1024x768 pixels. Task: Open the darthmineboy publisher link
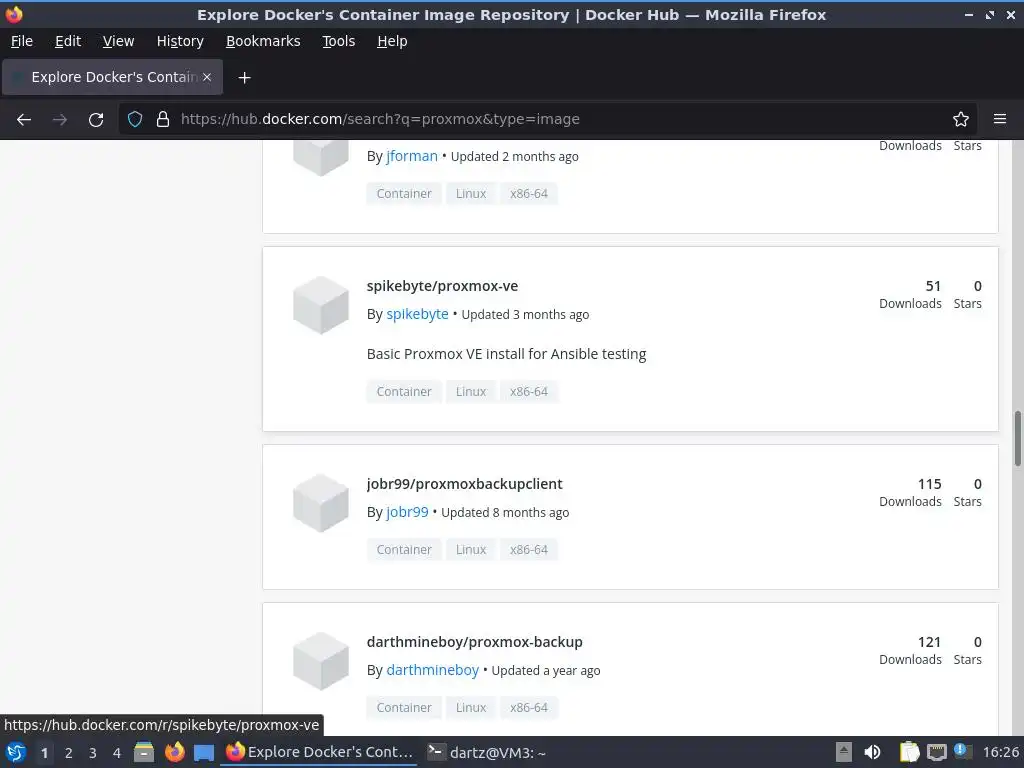point(432,670)
